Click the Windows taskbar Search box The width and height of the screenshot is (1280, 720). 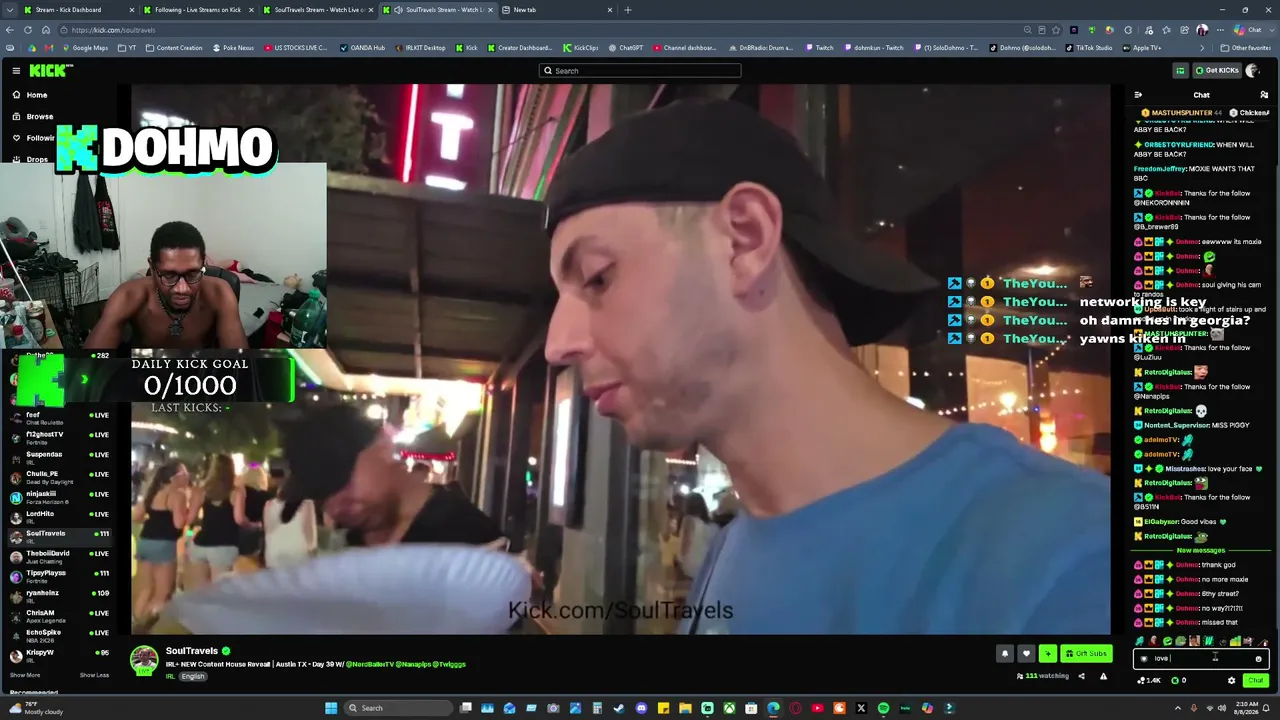[400, 708]
